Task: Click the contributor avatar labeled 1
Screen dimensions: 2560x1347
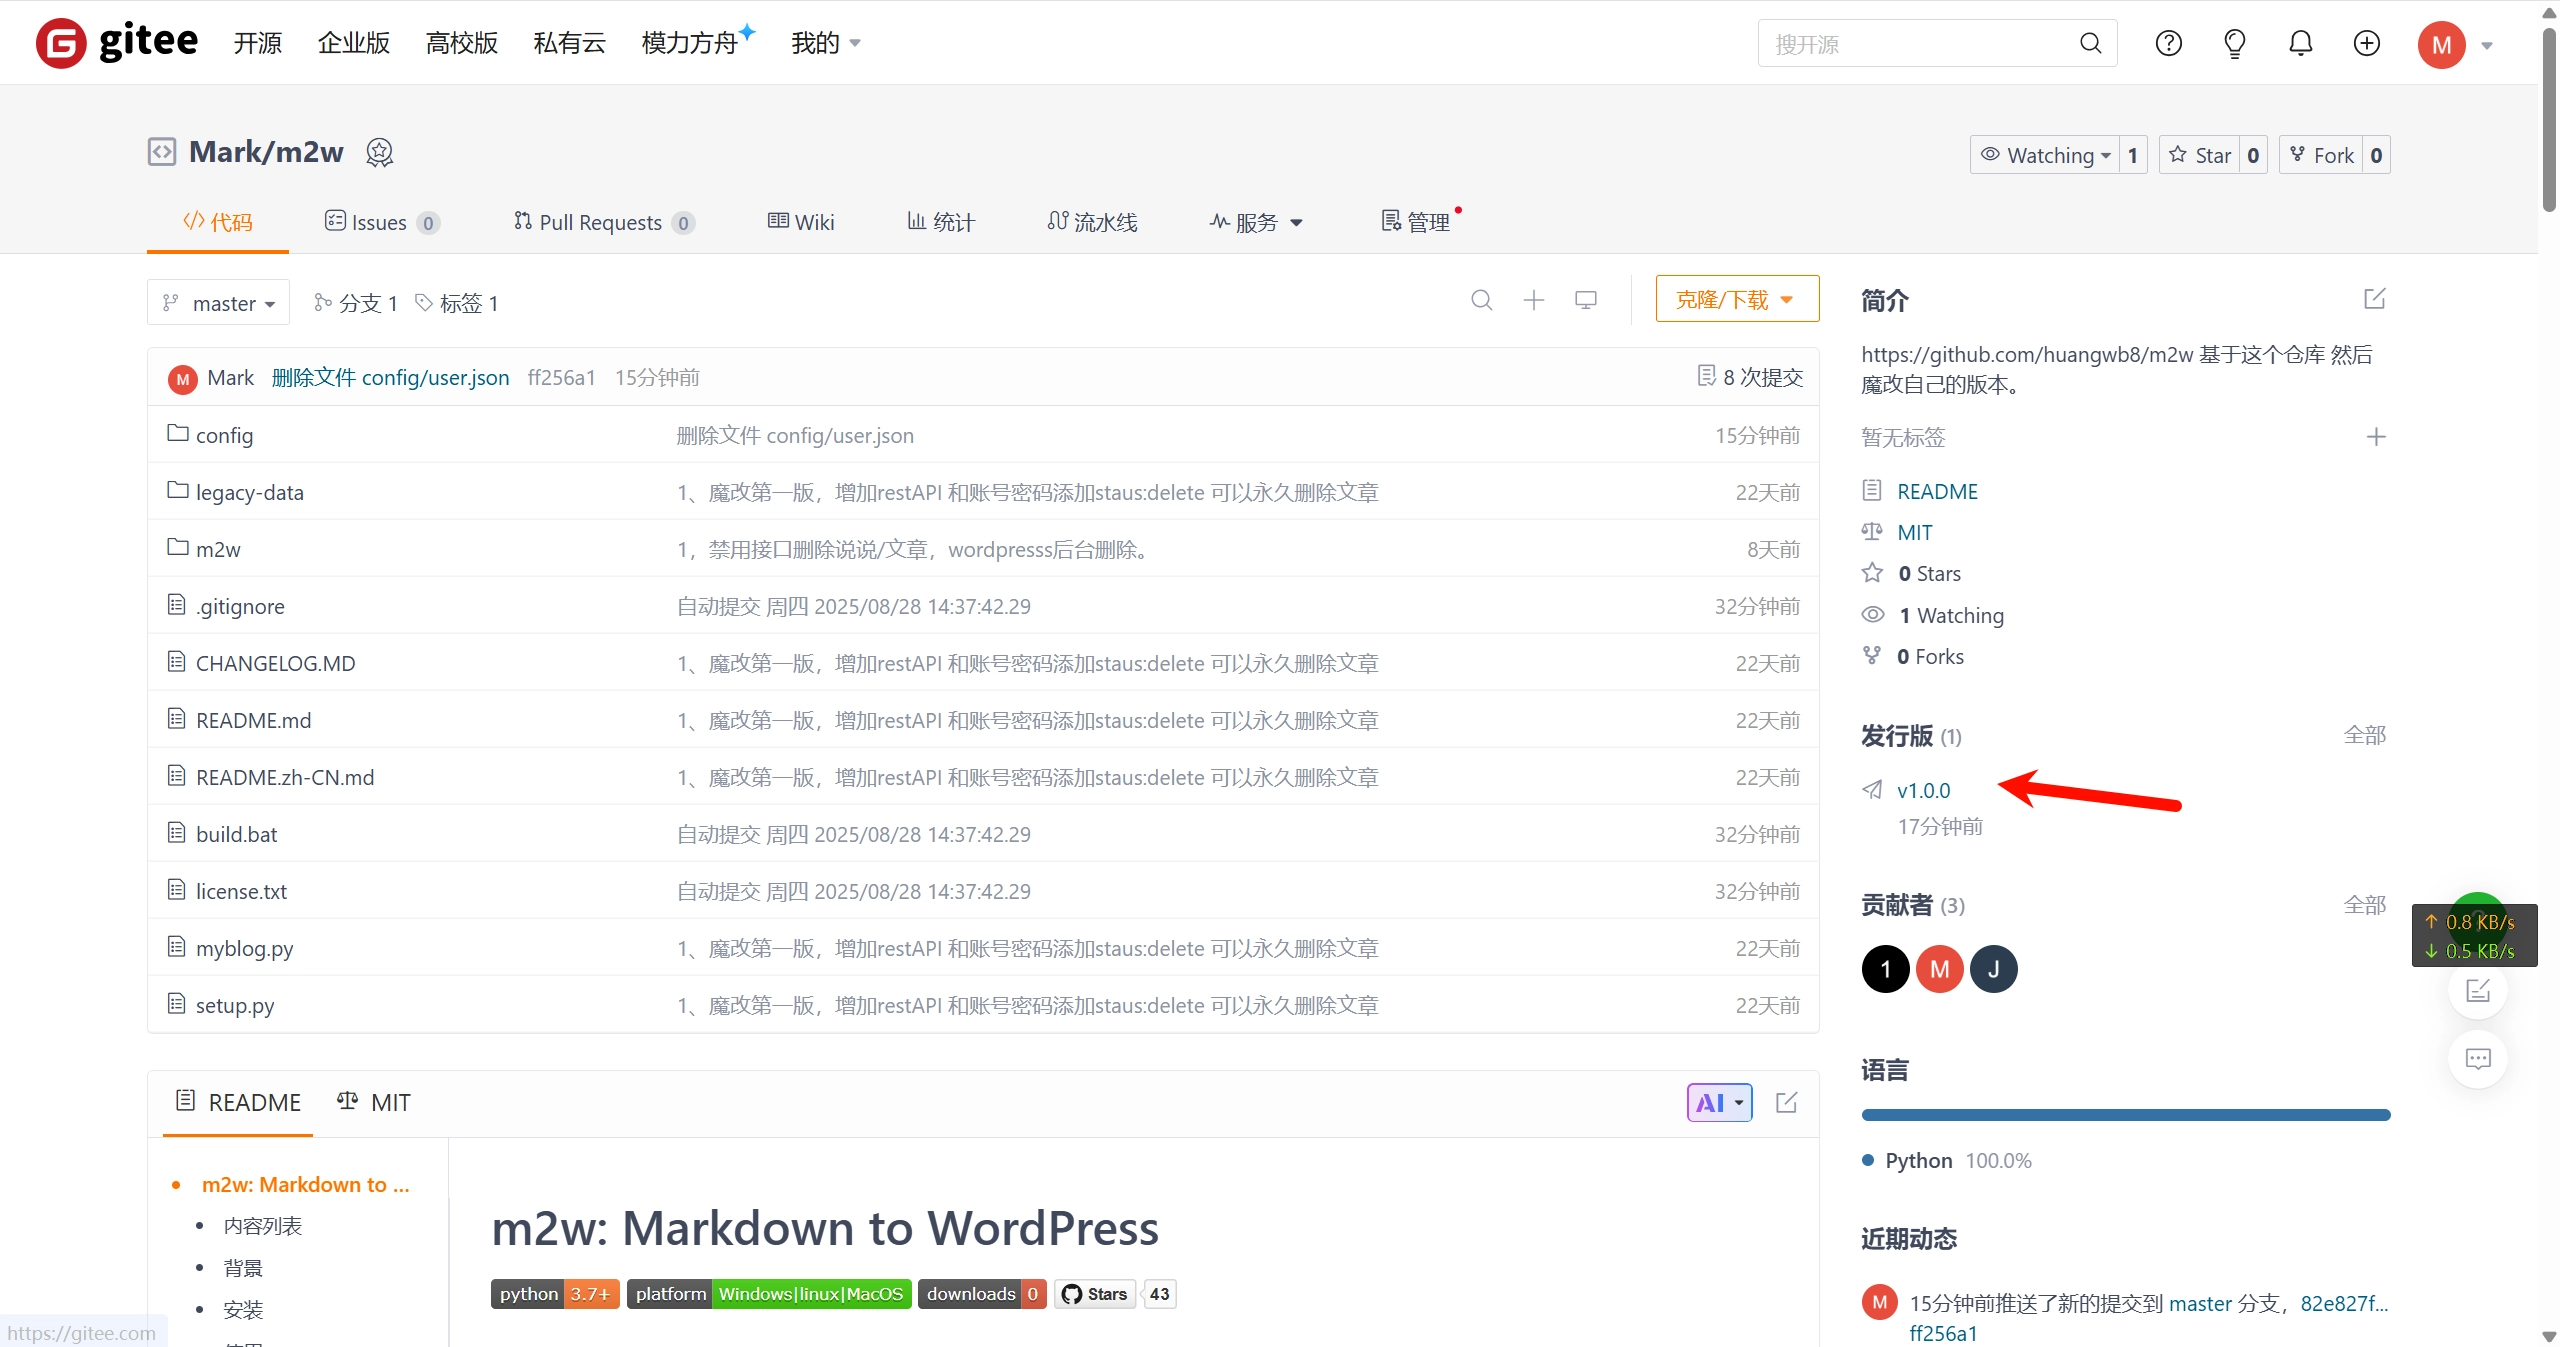Action: pos(1886,969)
